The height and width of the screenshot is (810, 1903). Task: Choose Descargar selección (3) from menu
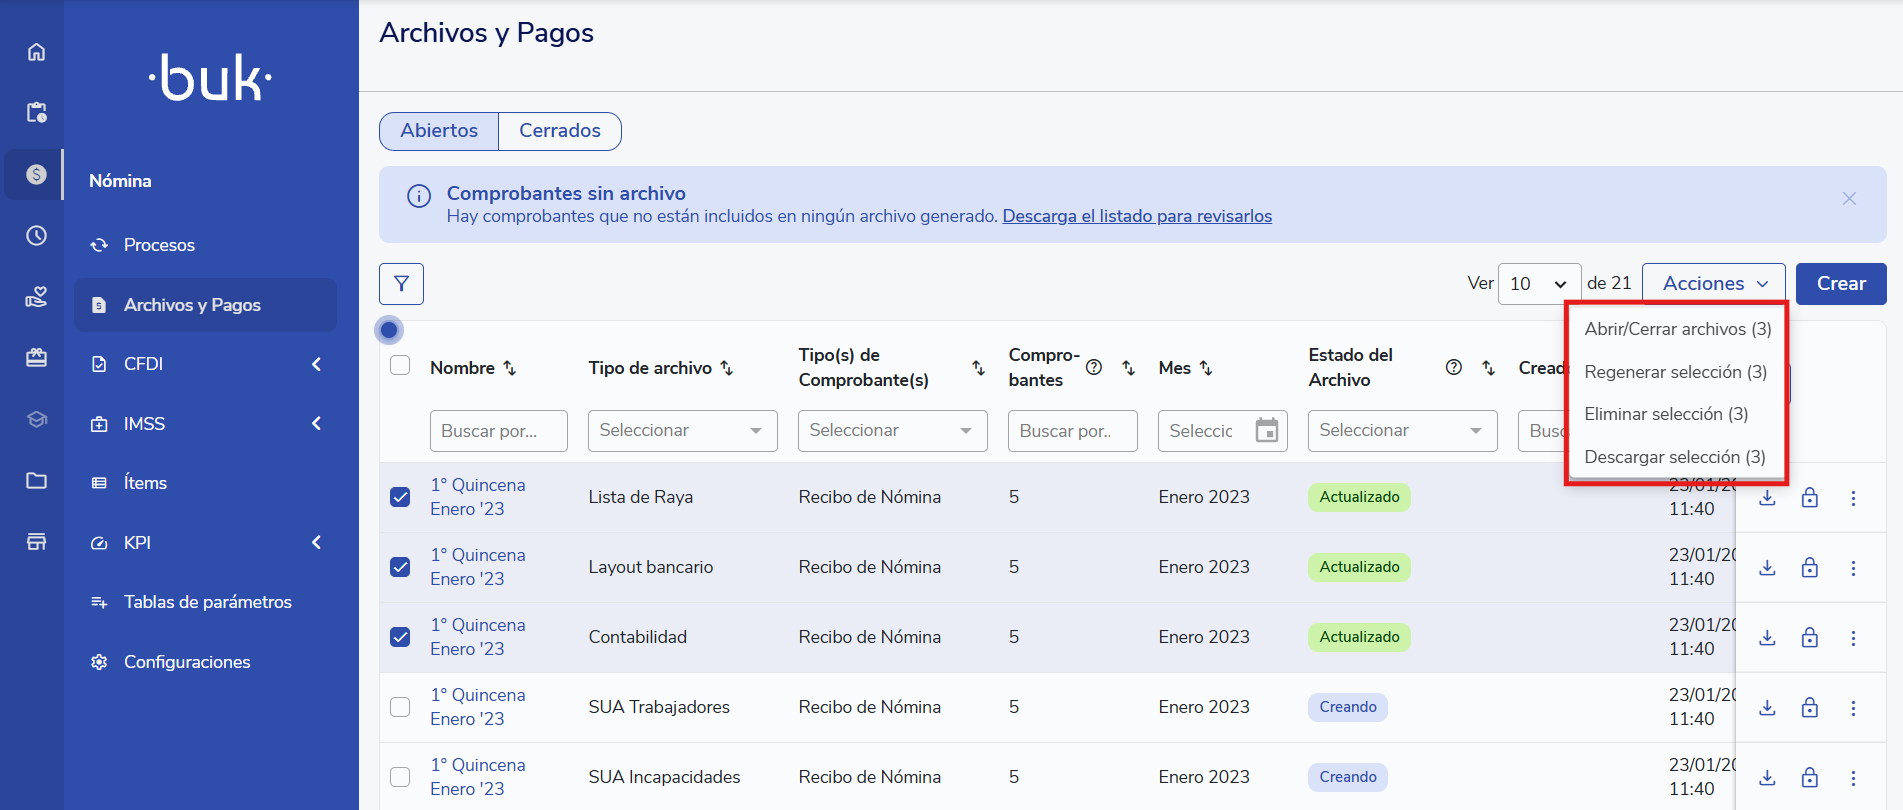click(x=1674, y=457)
